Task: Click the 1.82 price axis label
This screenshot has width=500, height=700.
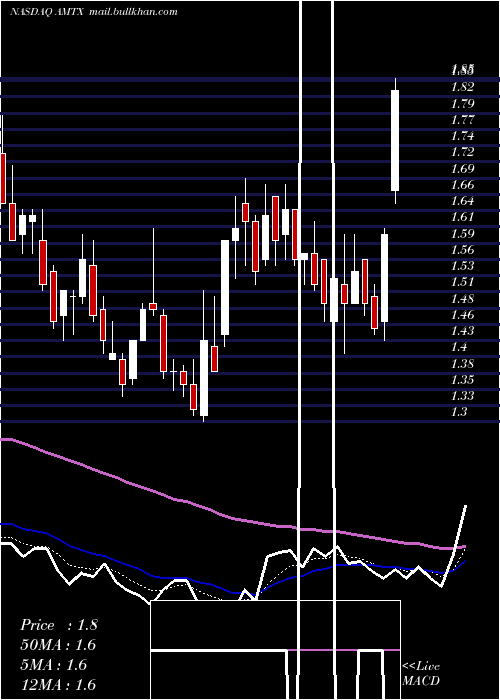Action: coord(462,87)
